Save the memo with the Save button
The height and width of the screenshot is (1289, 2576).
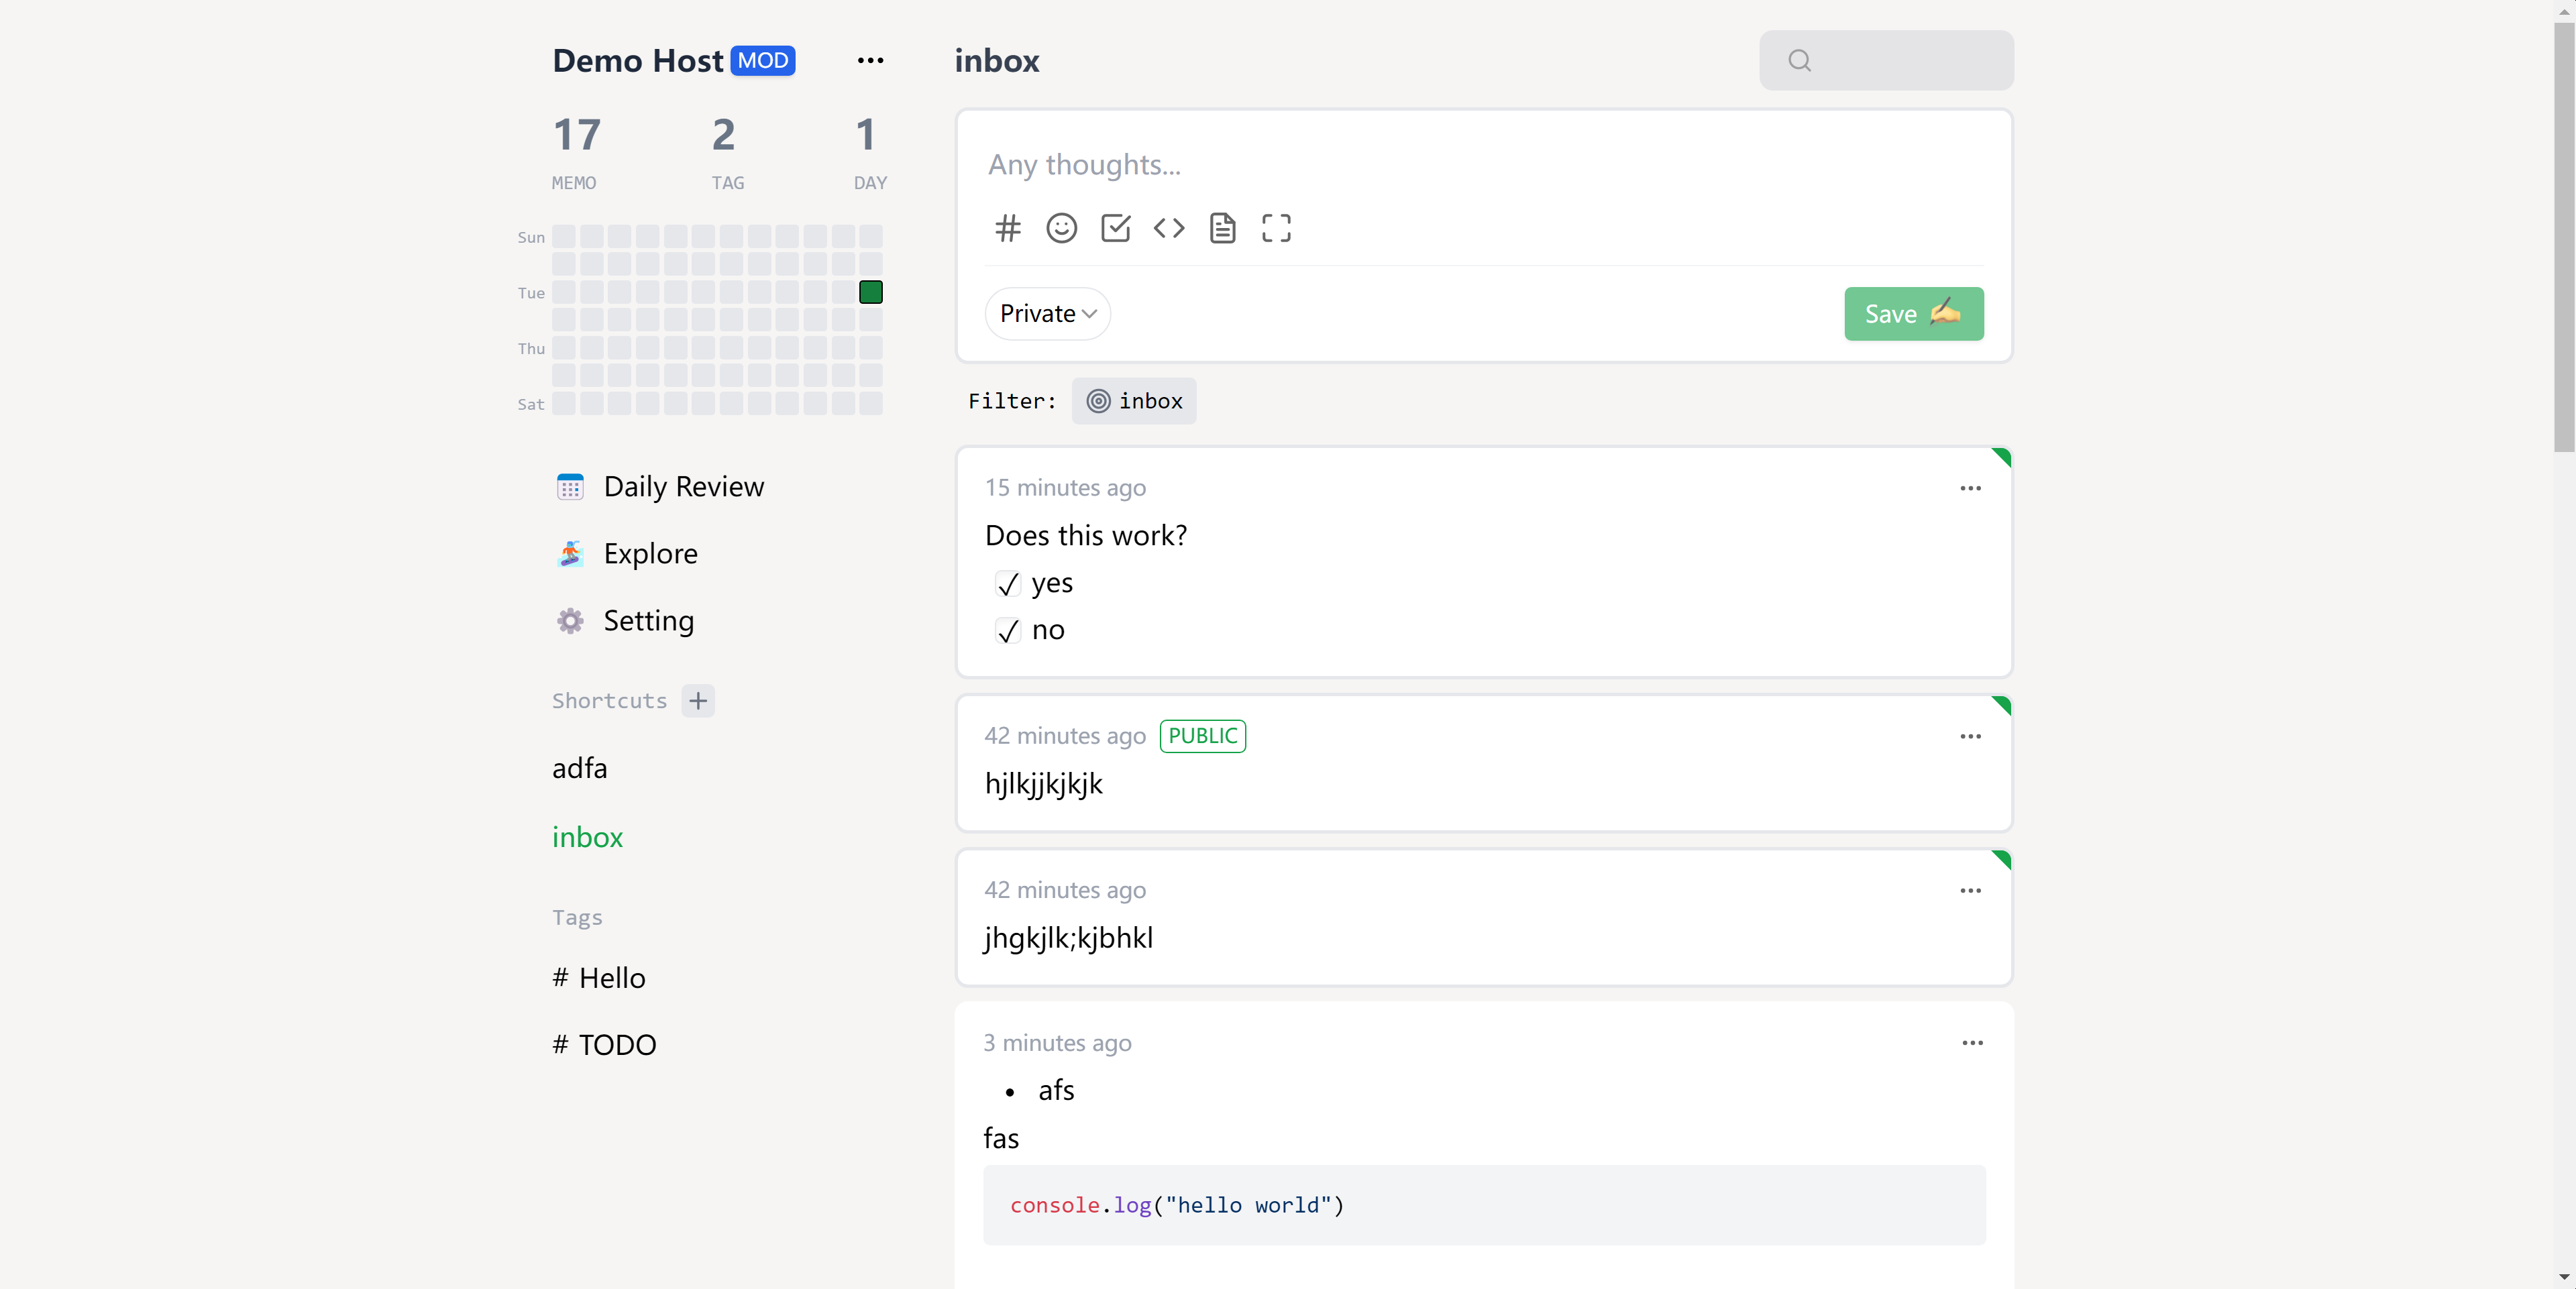tap(1913, 314)
